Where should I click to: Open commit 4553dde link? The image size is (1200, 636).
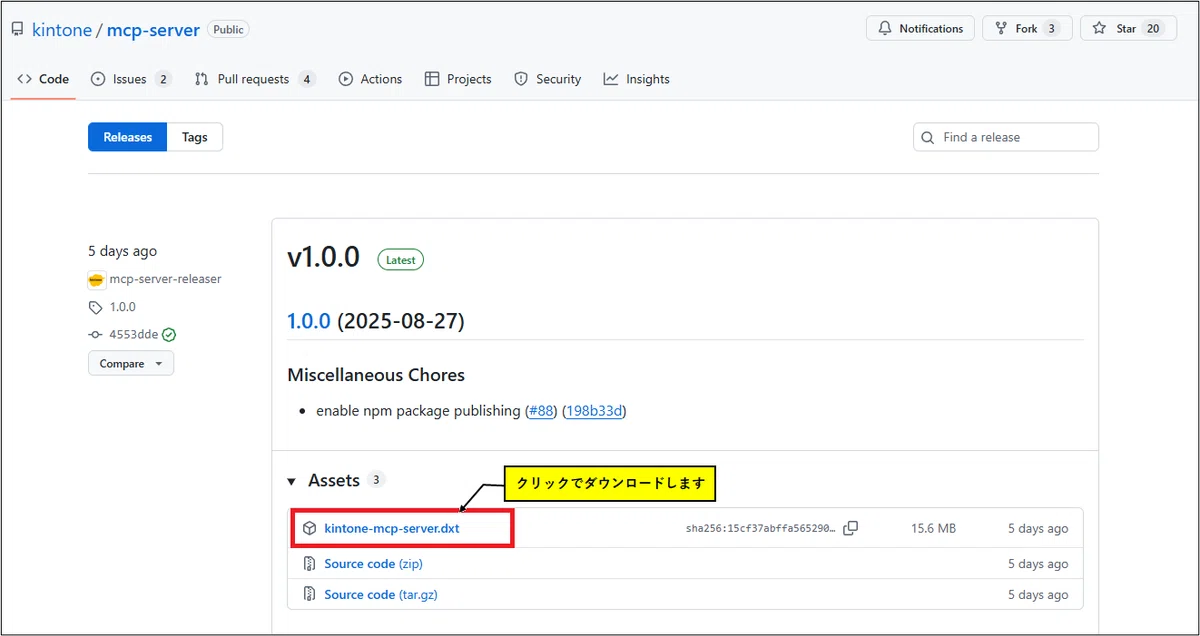click(x=133, y=335)
